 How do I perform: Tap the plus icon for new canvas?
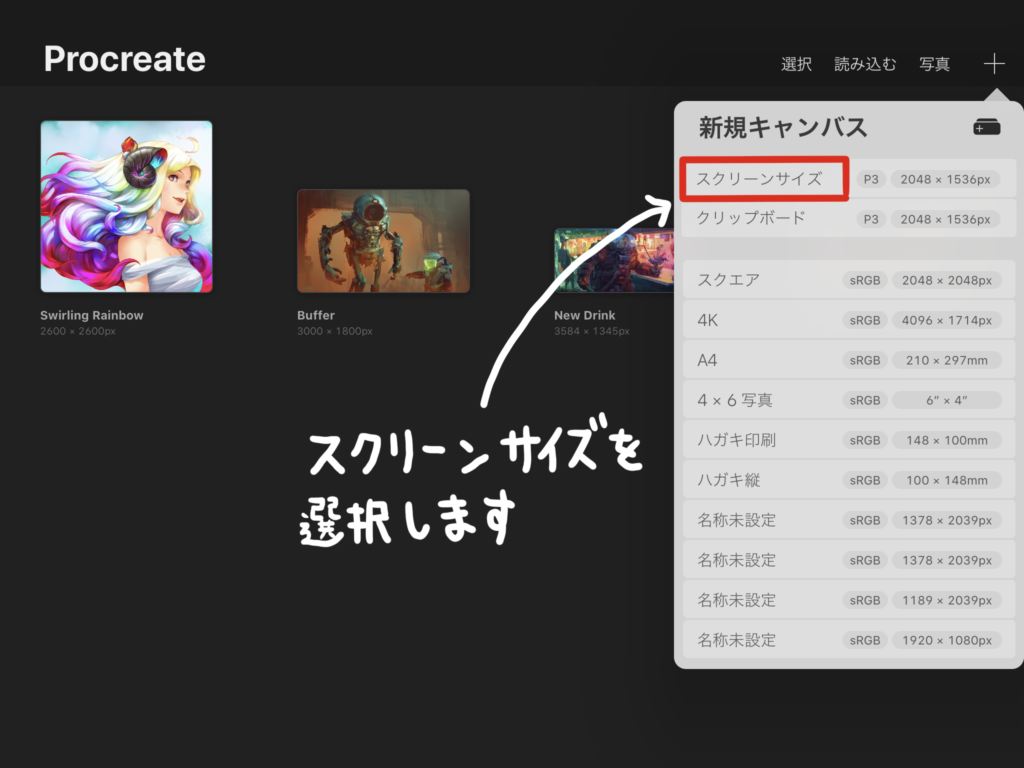pyautogui.click(x=994, y=63)
